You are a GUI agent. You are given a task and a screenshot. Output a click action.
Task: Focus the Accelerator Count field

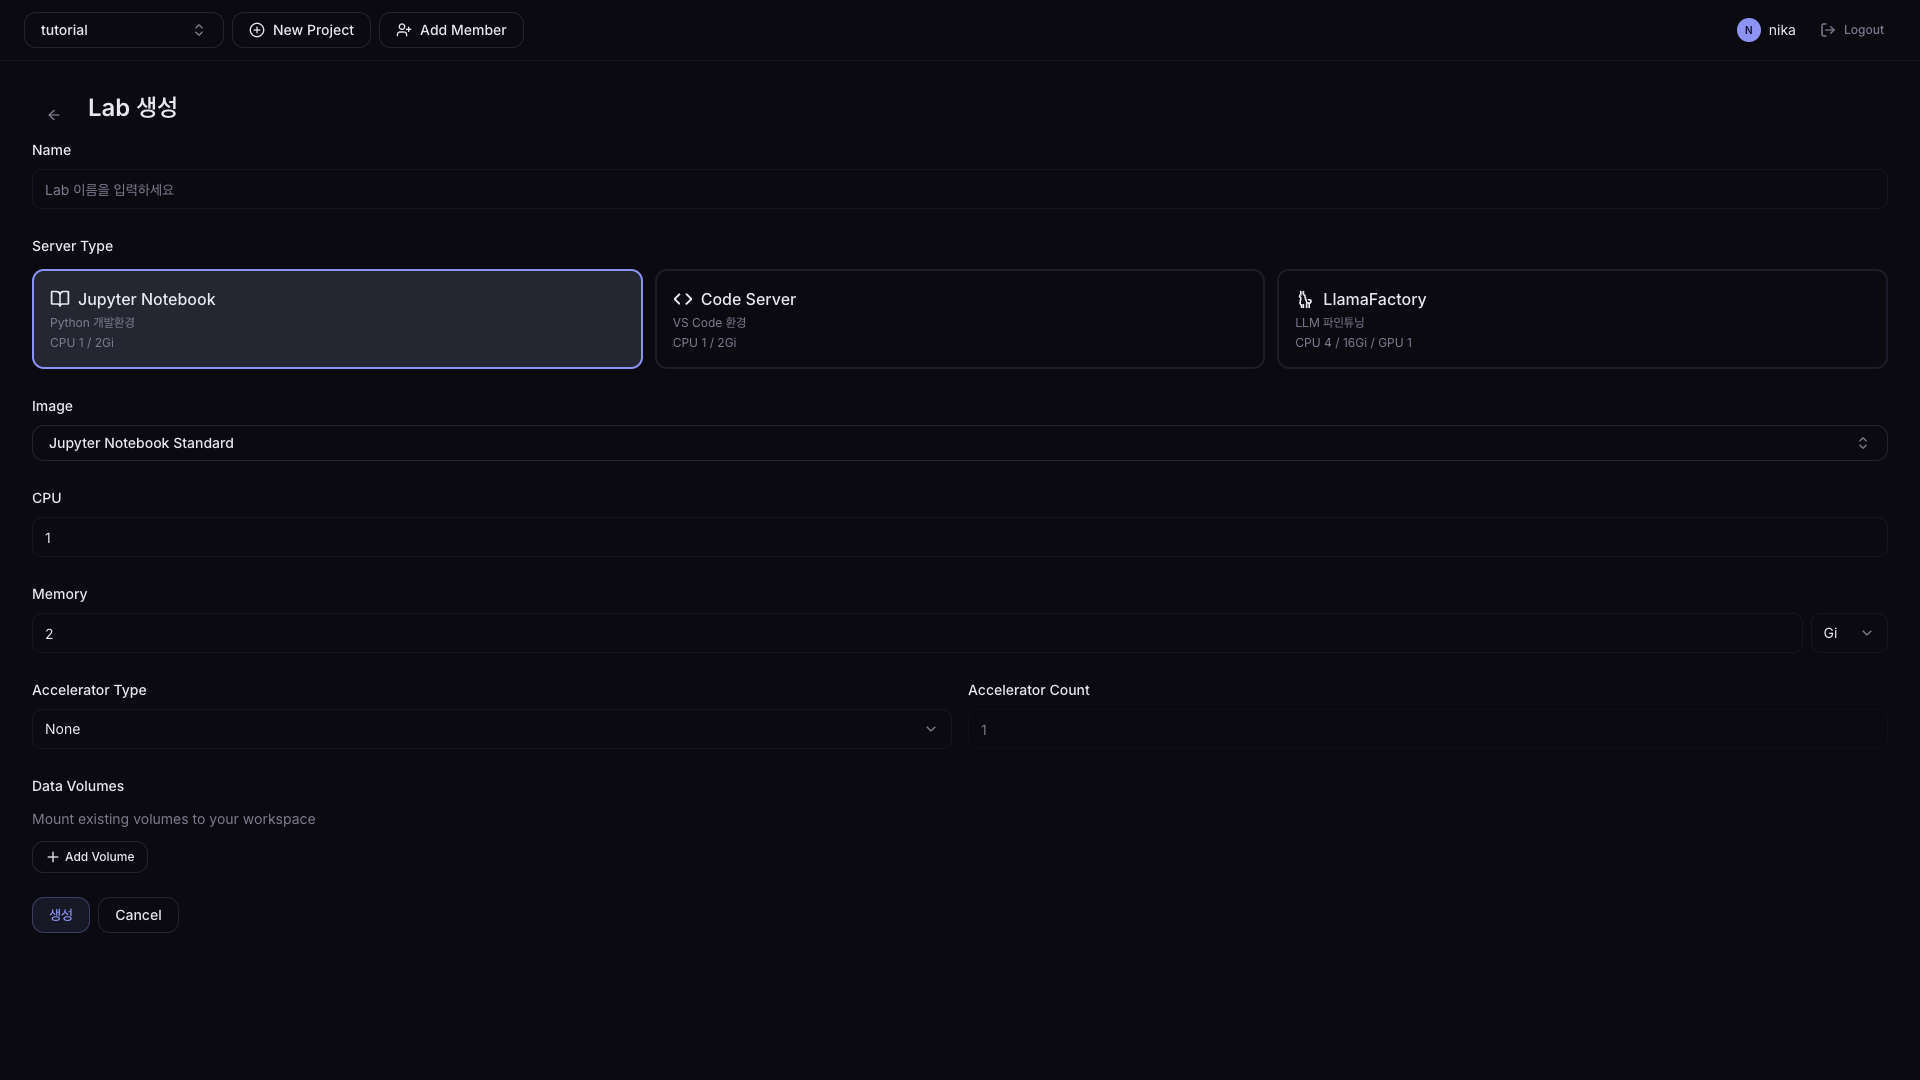(1427, 729)
